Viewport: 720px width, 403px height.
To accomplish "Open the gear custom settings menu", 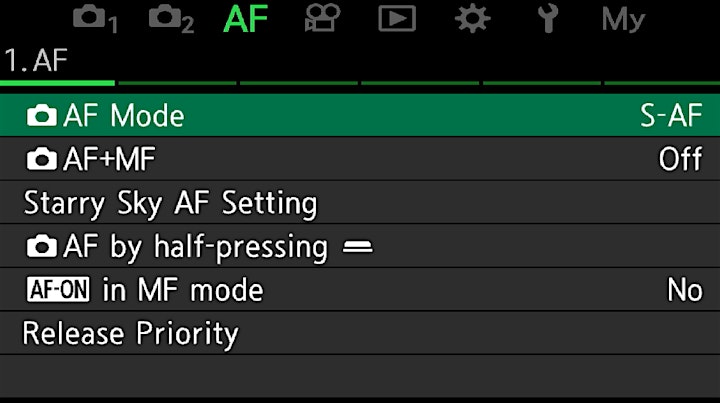I will click(x=472, y=19).
